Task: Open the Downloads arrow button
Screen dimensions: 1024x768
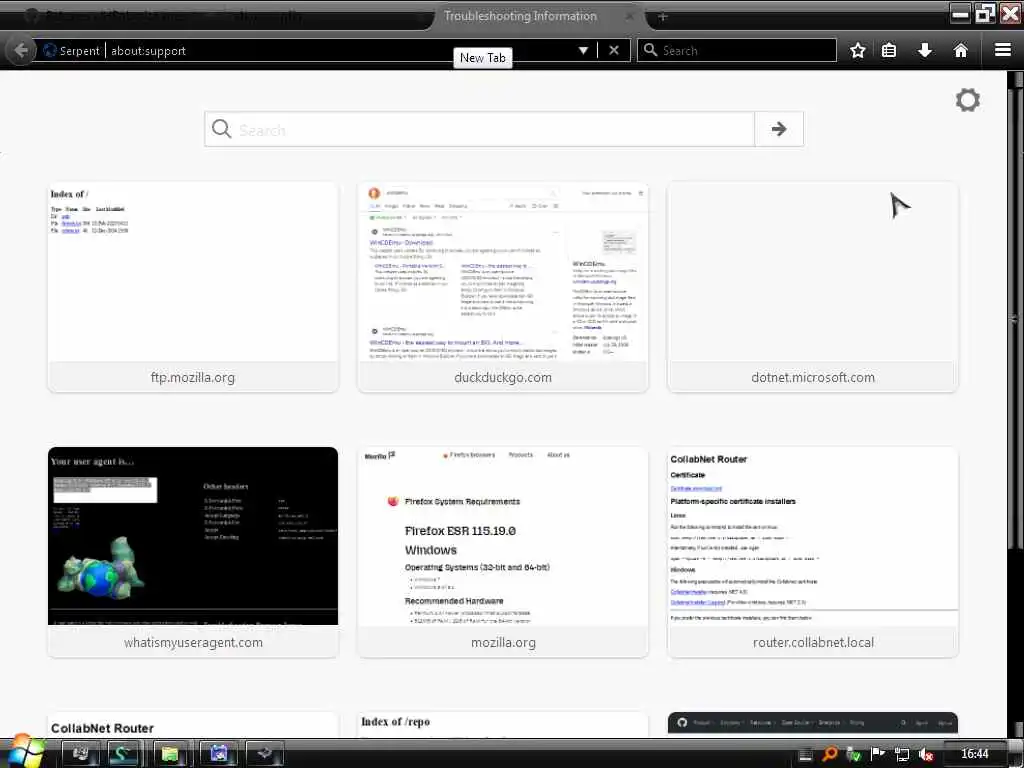Action: [x=925, y=50]
